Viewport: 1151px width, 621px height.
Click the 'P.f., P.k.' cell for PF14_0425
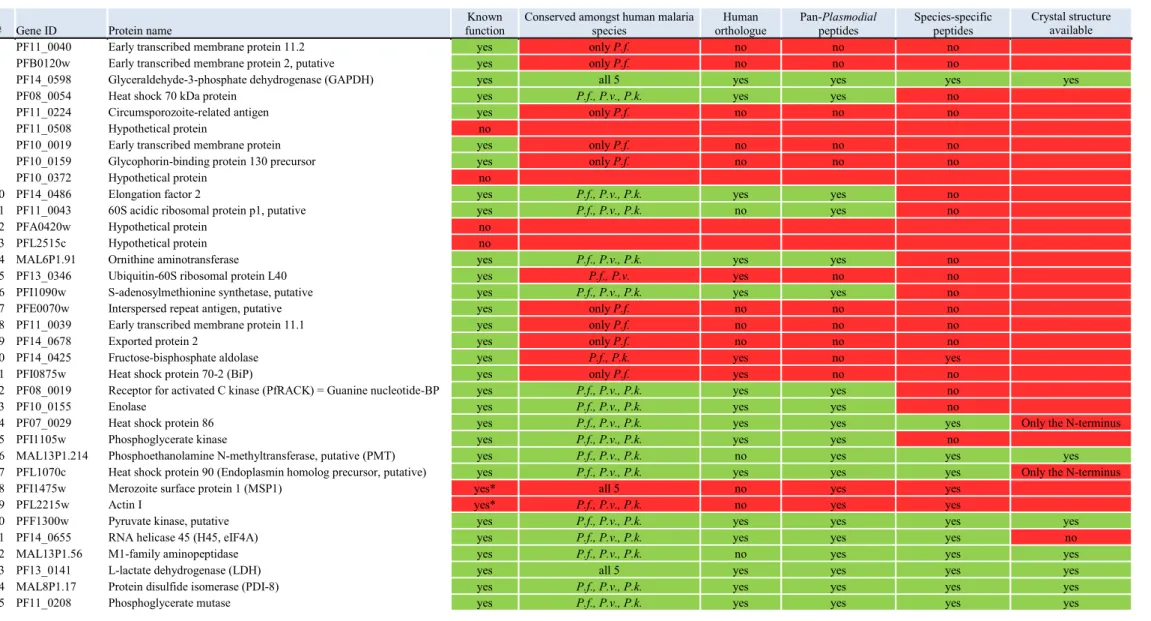[x=609, y=357]
